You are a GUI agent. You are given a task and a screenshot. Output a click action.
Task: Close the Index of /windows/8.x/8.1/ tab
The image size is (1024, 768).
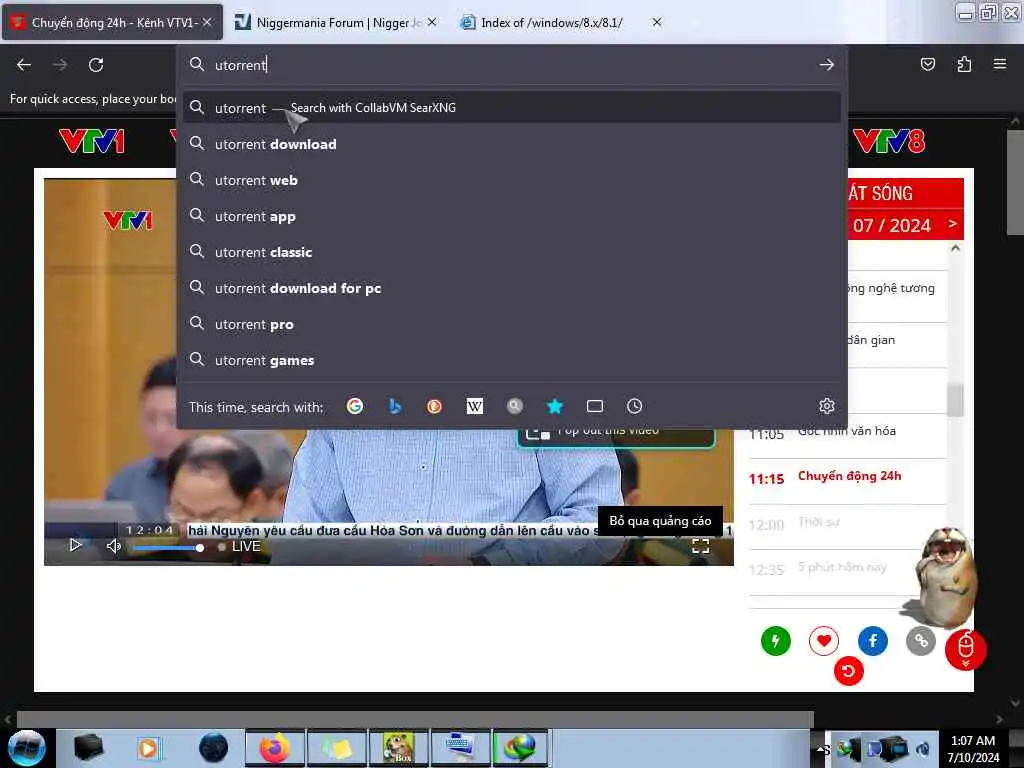[x=657, y=22]
